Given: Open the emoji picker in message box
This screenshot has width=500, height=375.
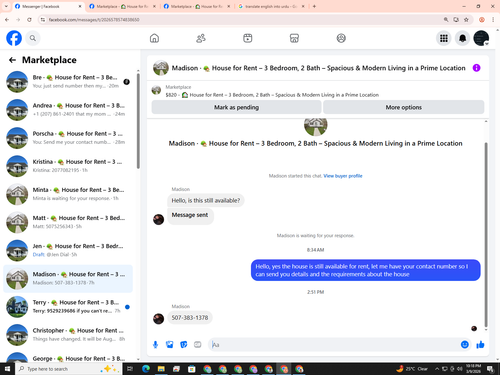Looking at the screenshot, I should point(465,345).
